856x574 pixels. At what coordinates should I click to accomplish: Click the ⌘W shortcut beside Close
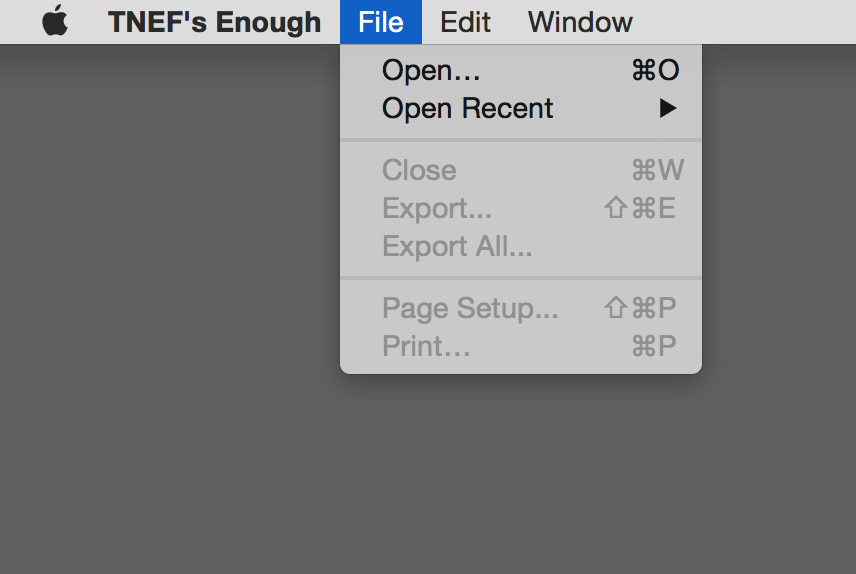pyautogui.click(x=658, y=170)
